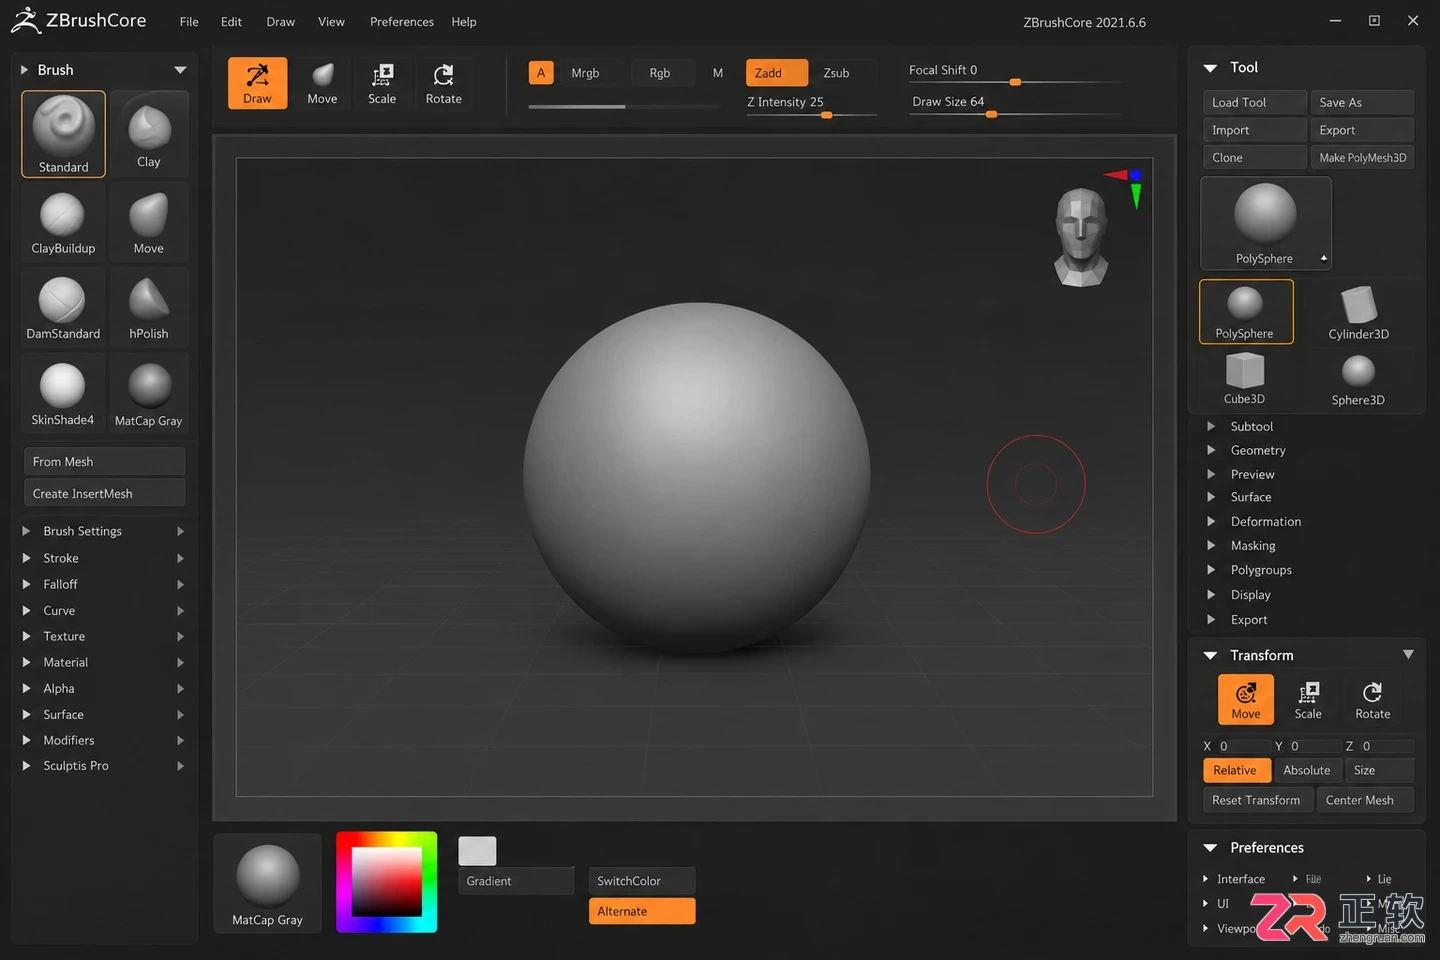Click the Reset Transform button
The width and height of the screenshot is (1440, 960).
1257,800
